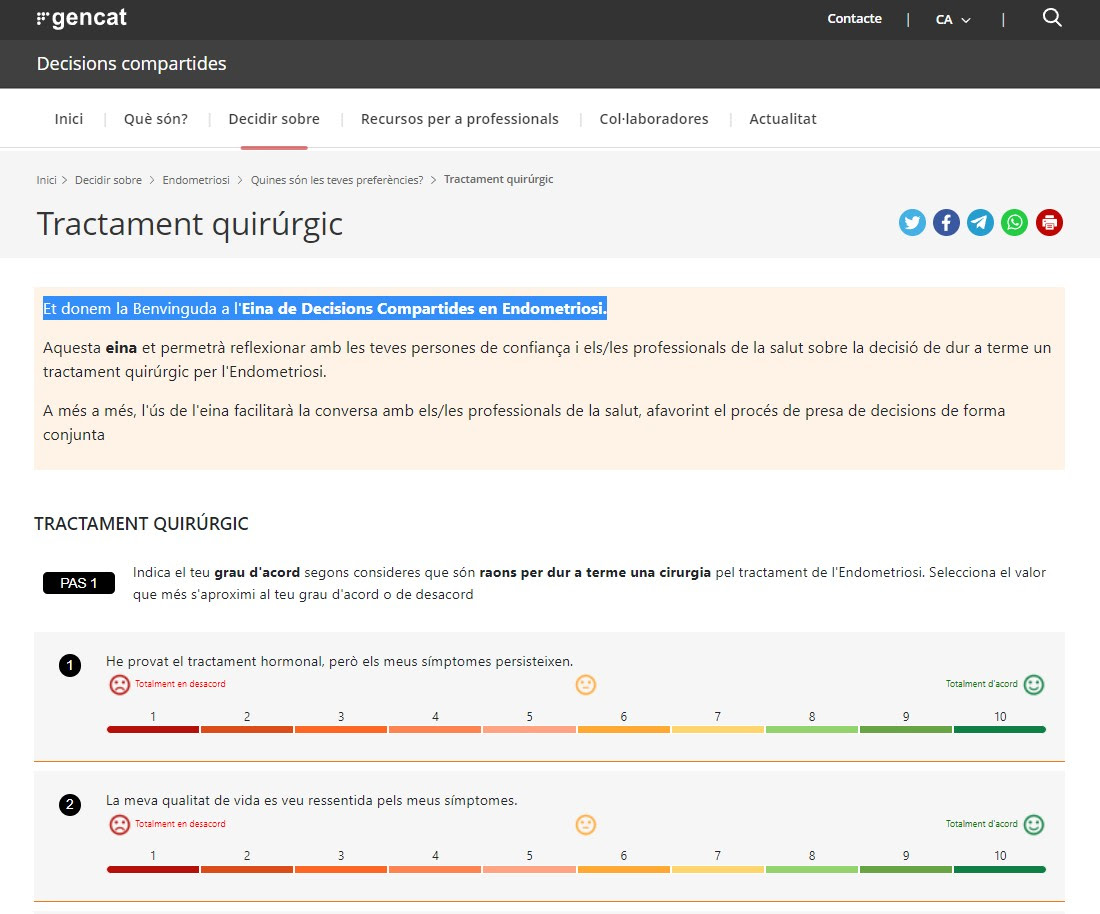
Task: Open the CA language dropdown
Action: 952,19
